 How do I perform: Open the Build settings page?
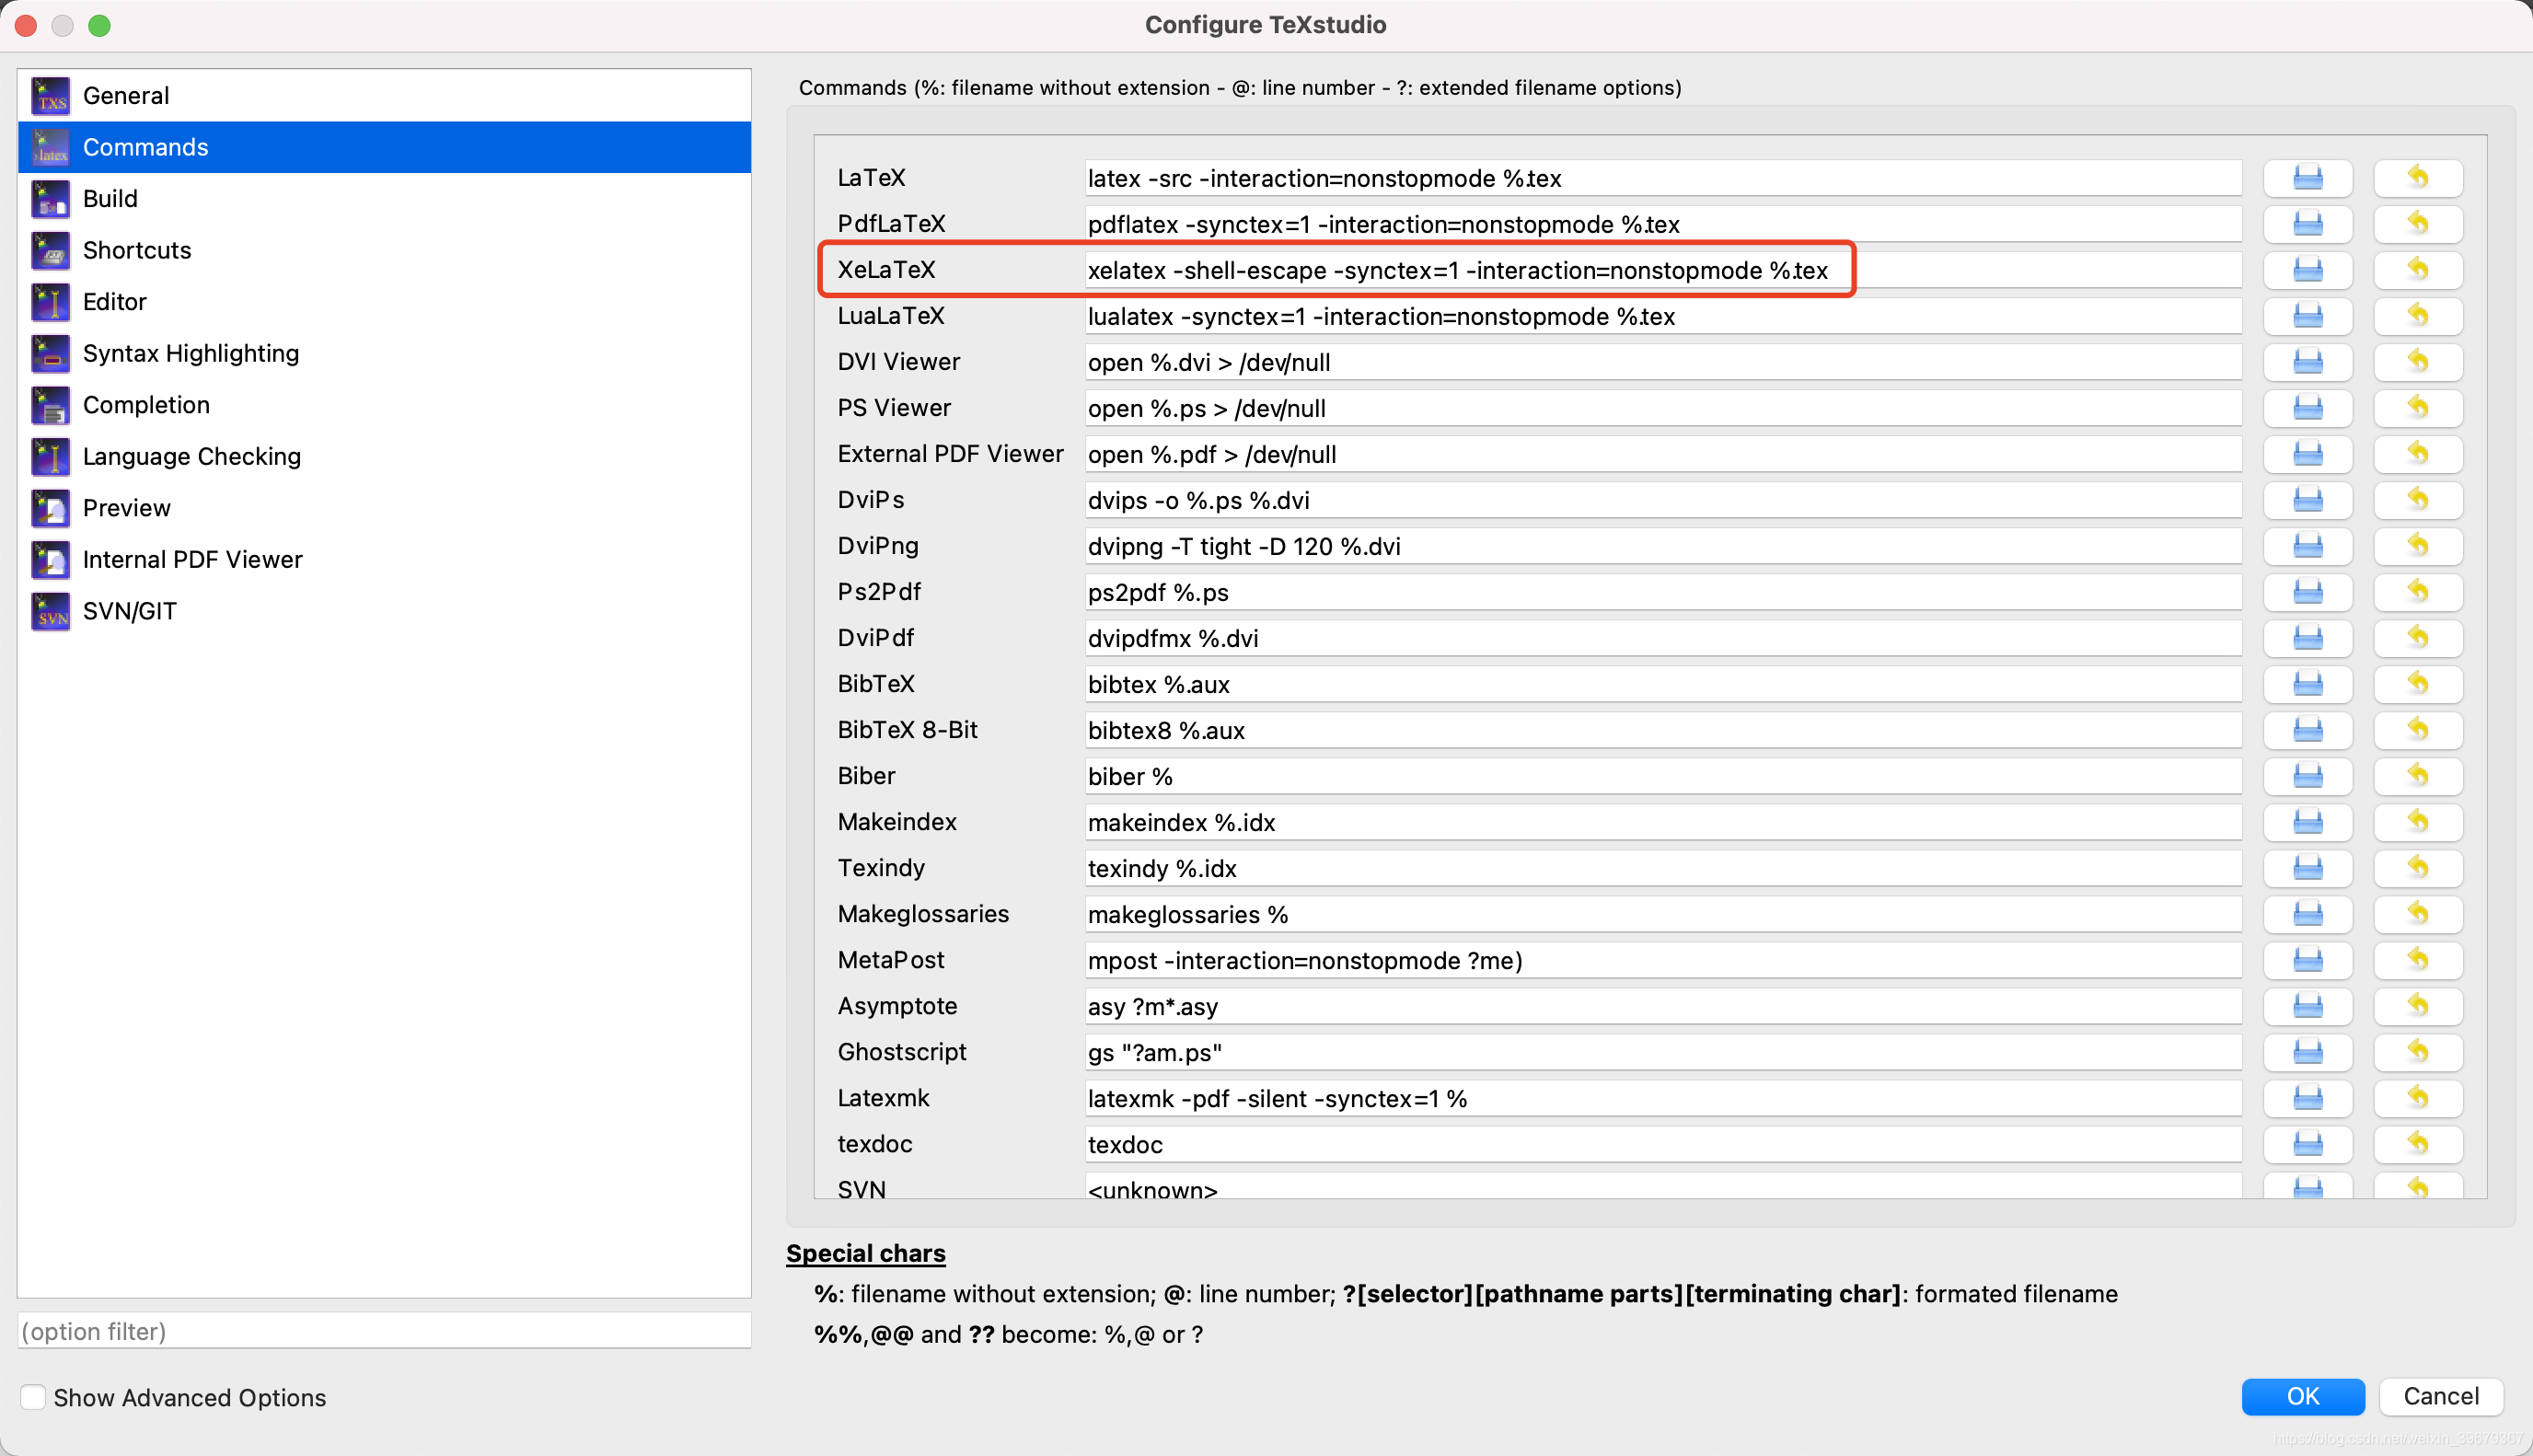coord(110,199)
